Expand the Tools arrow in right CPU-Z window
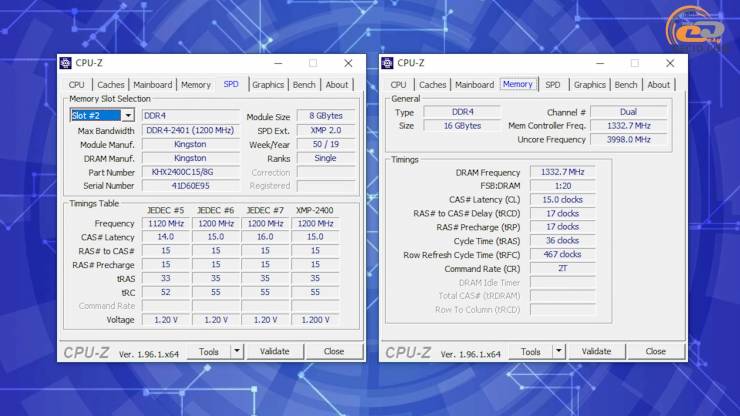Image resolution: width=740 pixels, height=416 pixels. click(x=559, y=351)
